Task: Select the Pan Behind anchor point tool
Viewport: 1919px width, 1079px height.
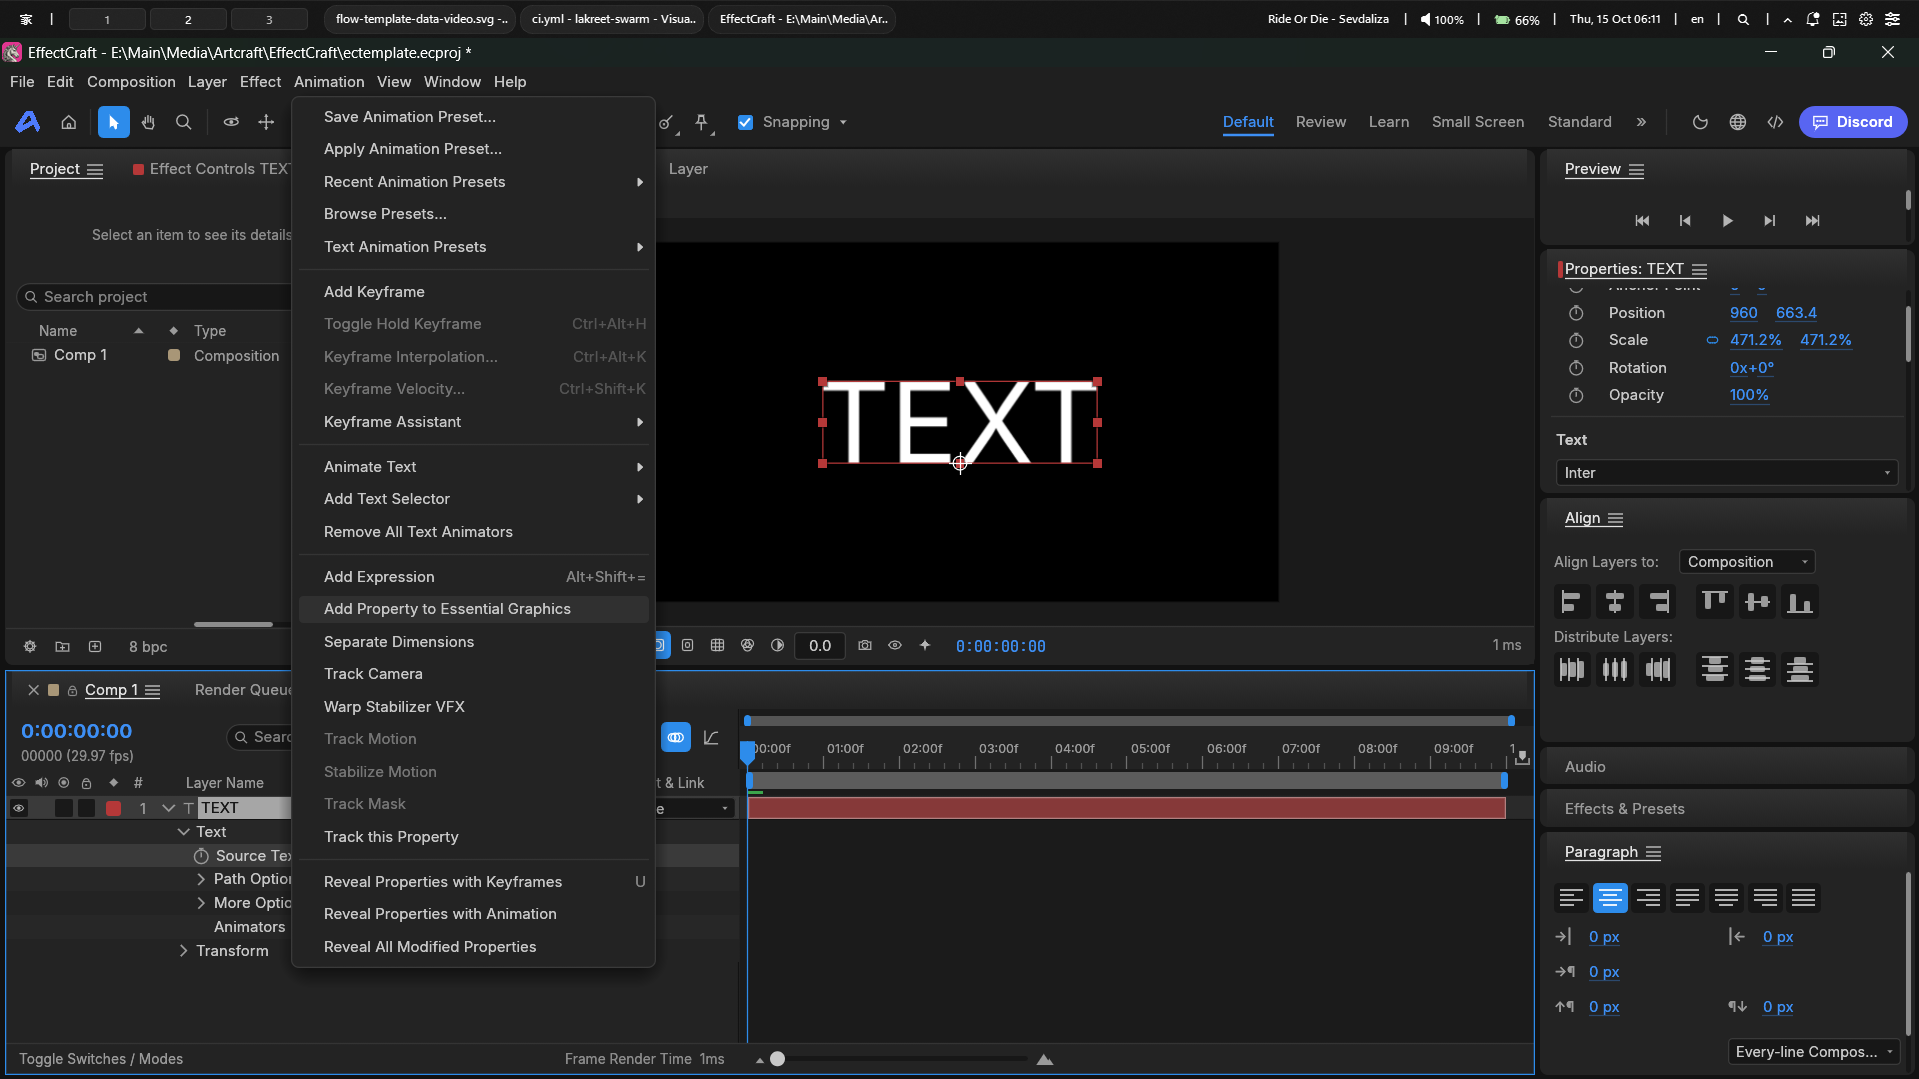Action: click(266, 122)
